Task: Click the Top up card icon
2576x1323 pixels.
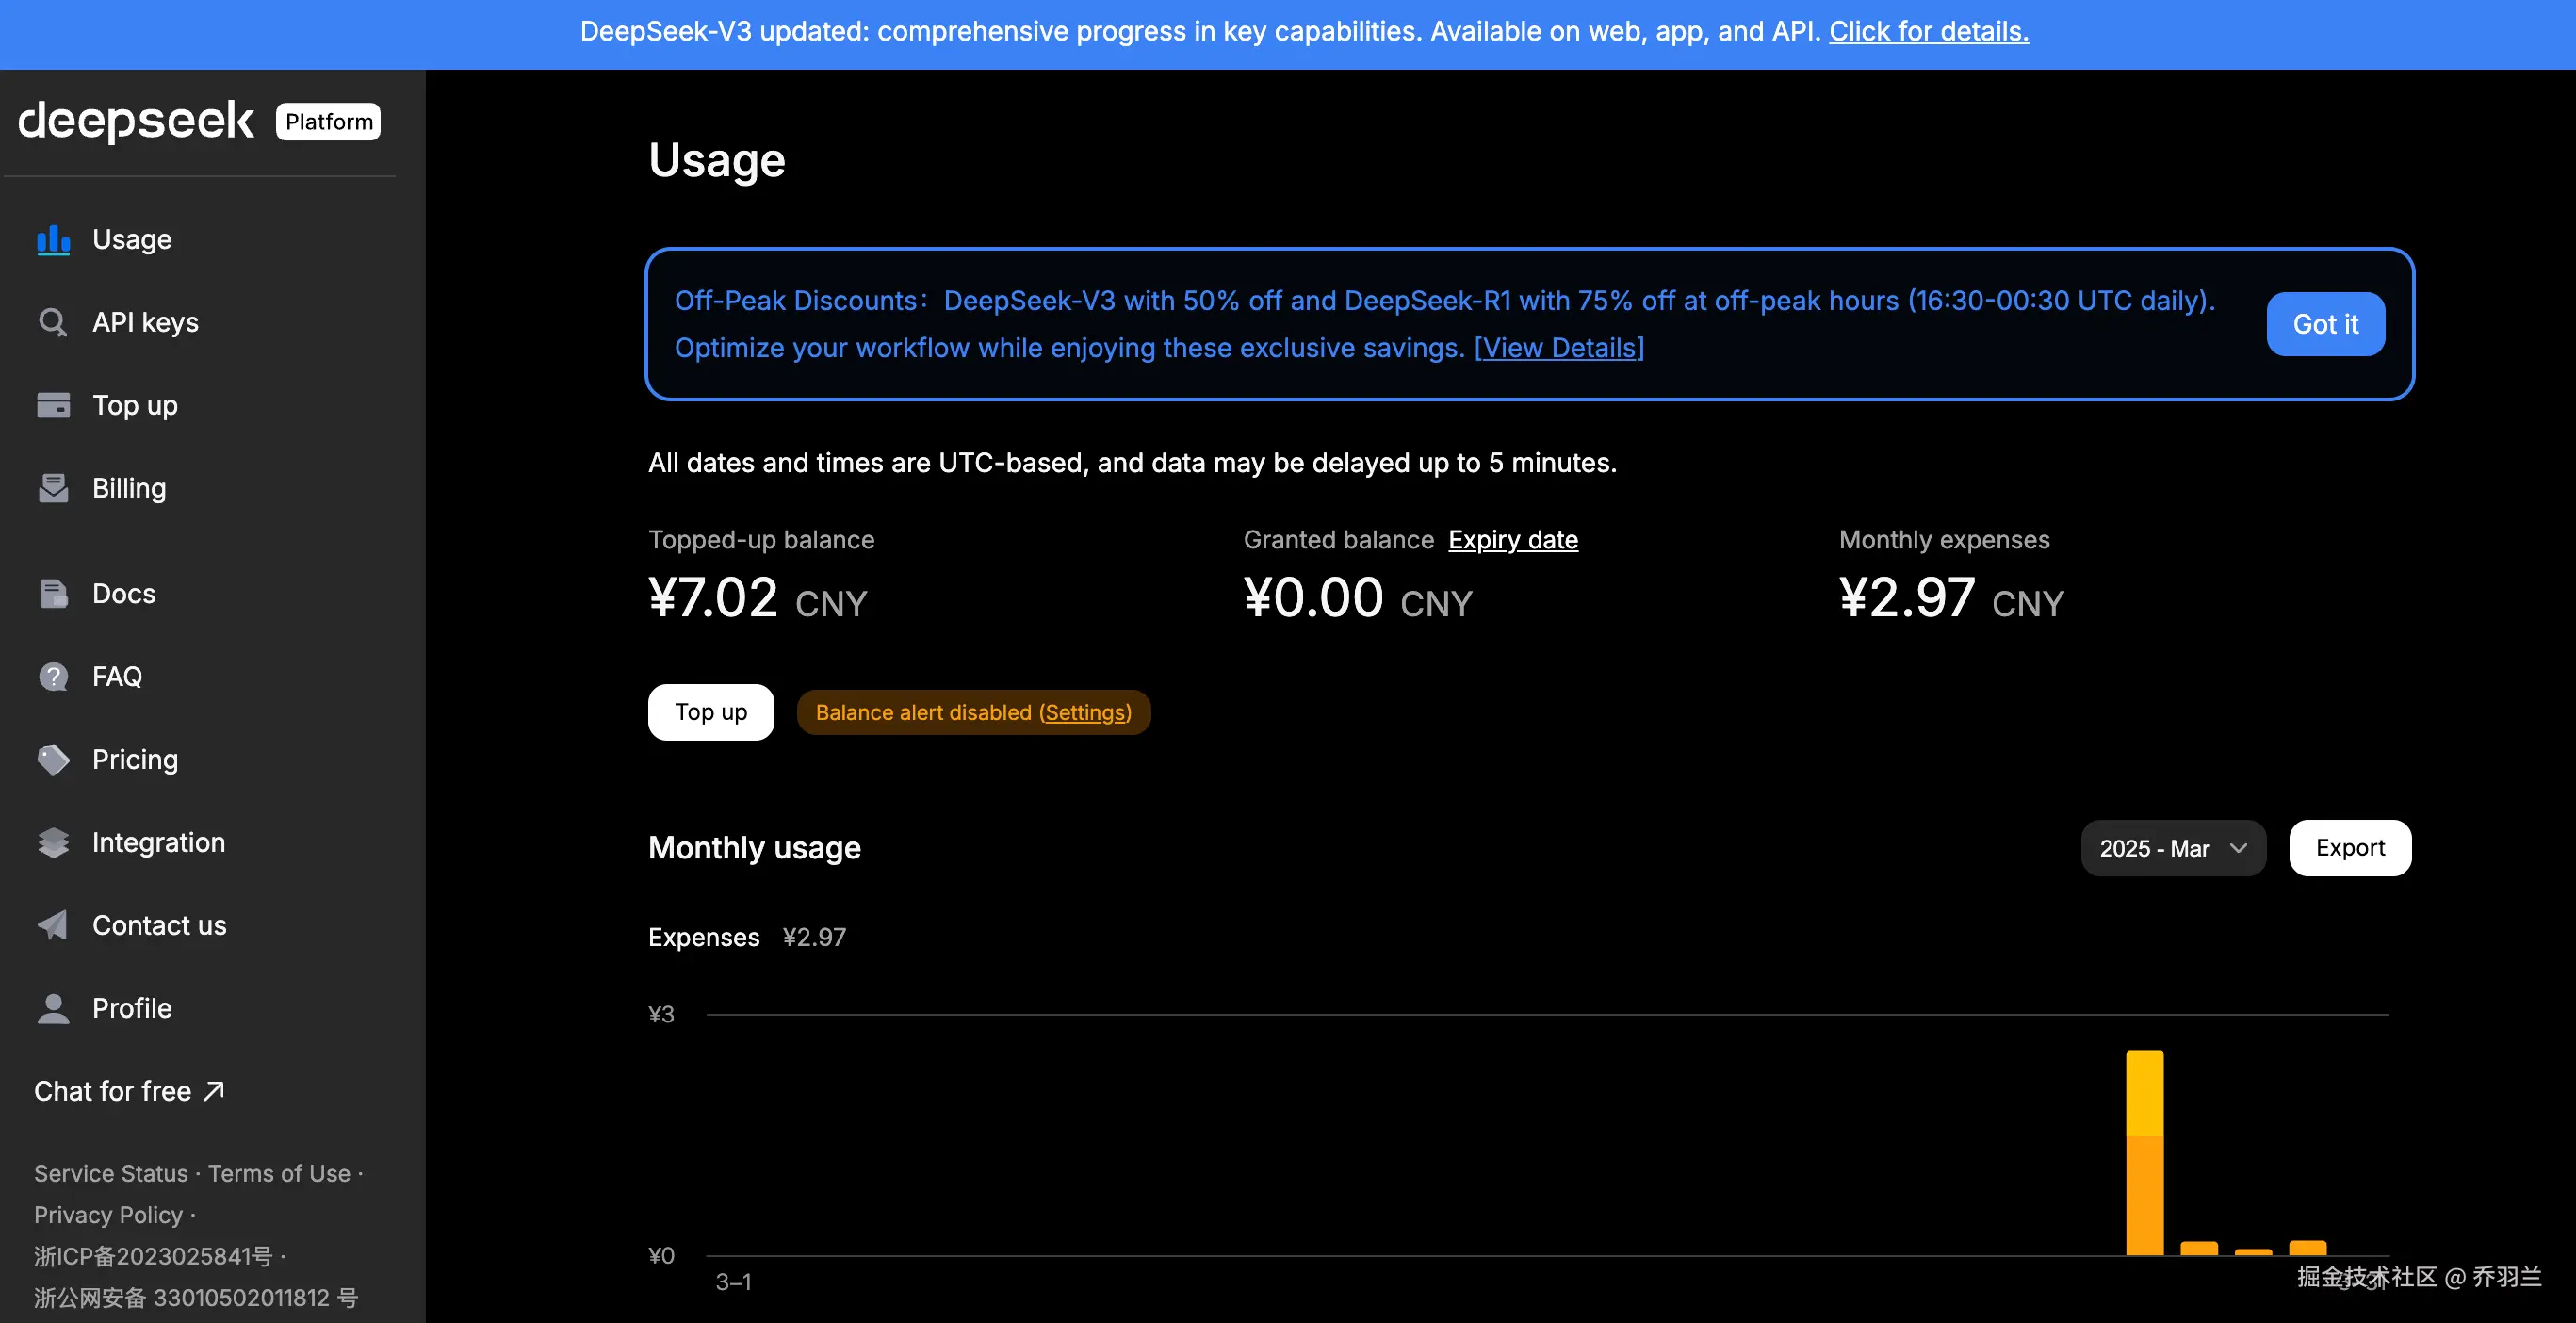Action: [x=53, y=406]
